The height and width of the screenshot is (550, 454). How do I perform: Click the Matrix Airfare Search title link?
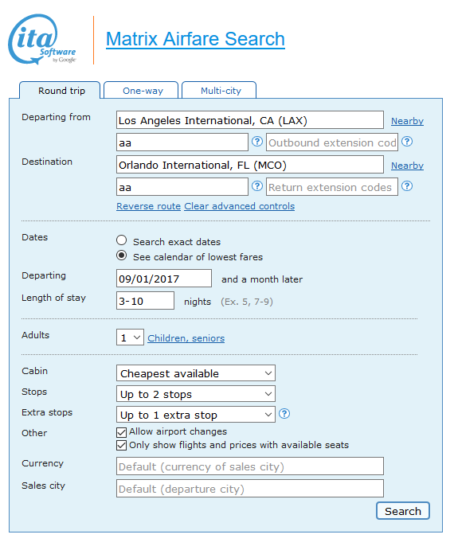[195, 39]
